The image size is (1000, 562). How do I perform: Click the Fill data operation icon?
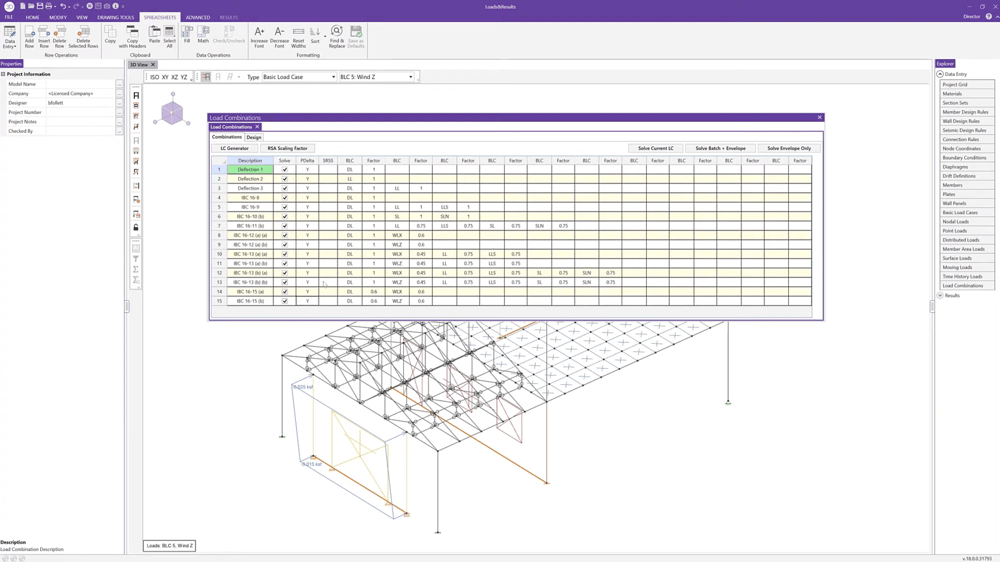[187, 36]
